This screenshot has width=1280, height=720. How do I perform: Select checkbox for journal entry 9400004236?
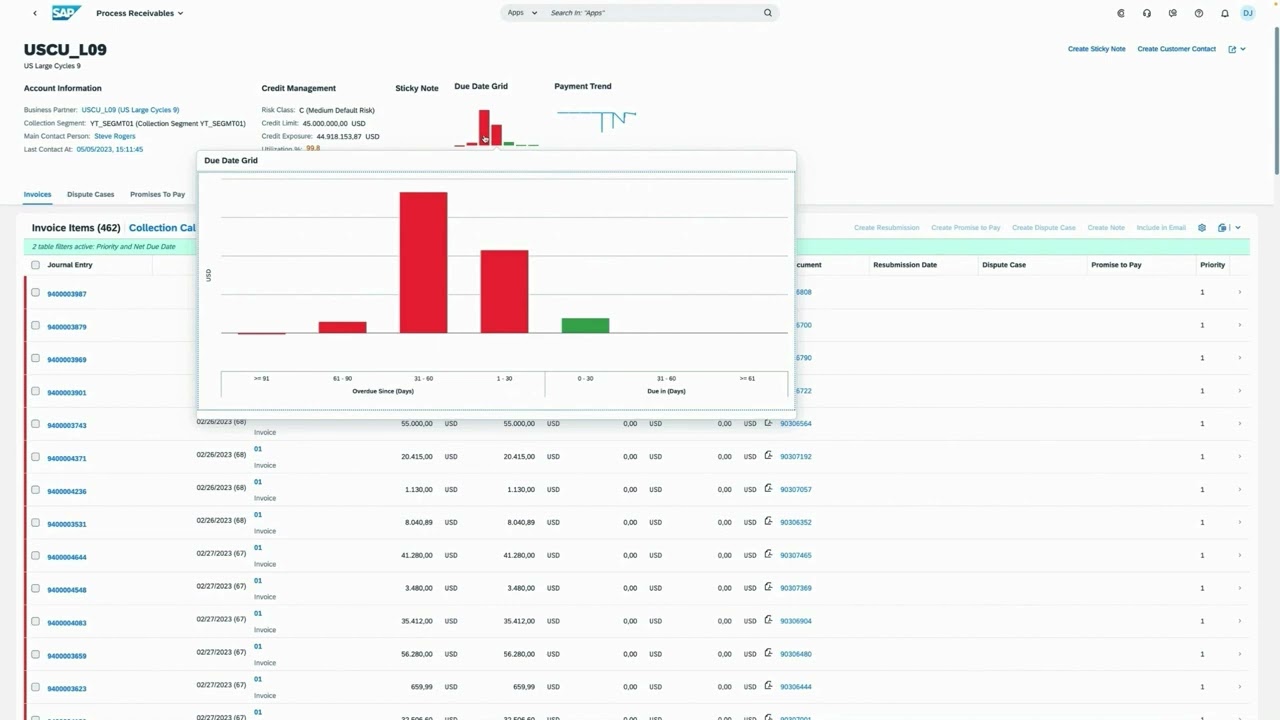pyautogui.click(x=35, y=490)
